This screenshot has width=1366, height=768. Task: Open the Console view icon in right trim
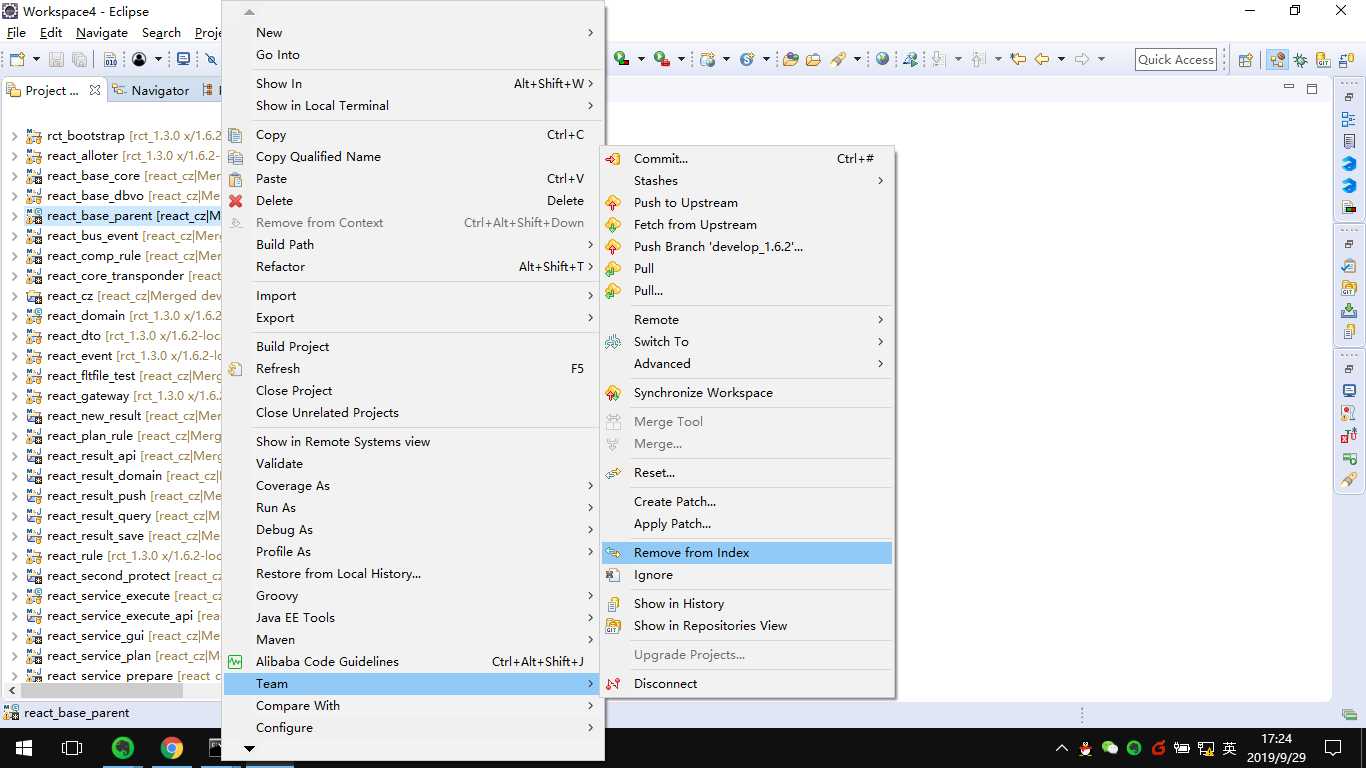coord(1349,390)
